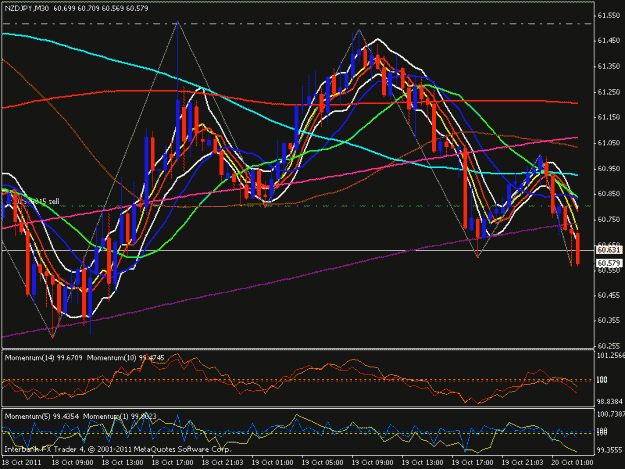Click the 20 Oct 01:00 time label

pos(572,463)
